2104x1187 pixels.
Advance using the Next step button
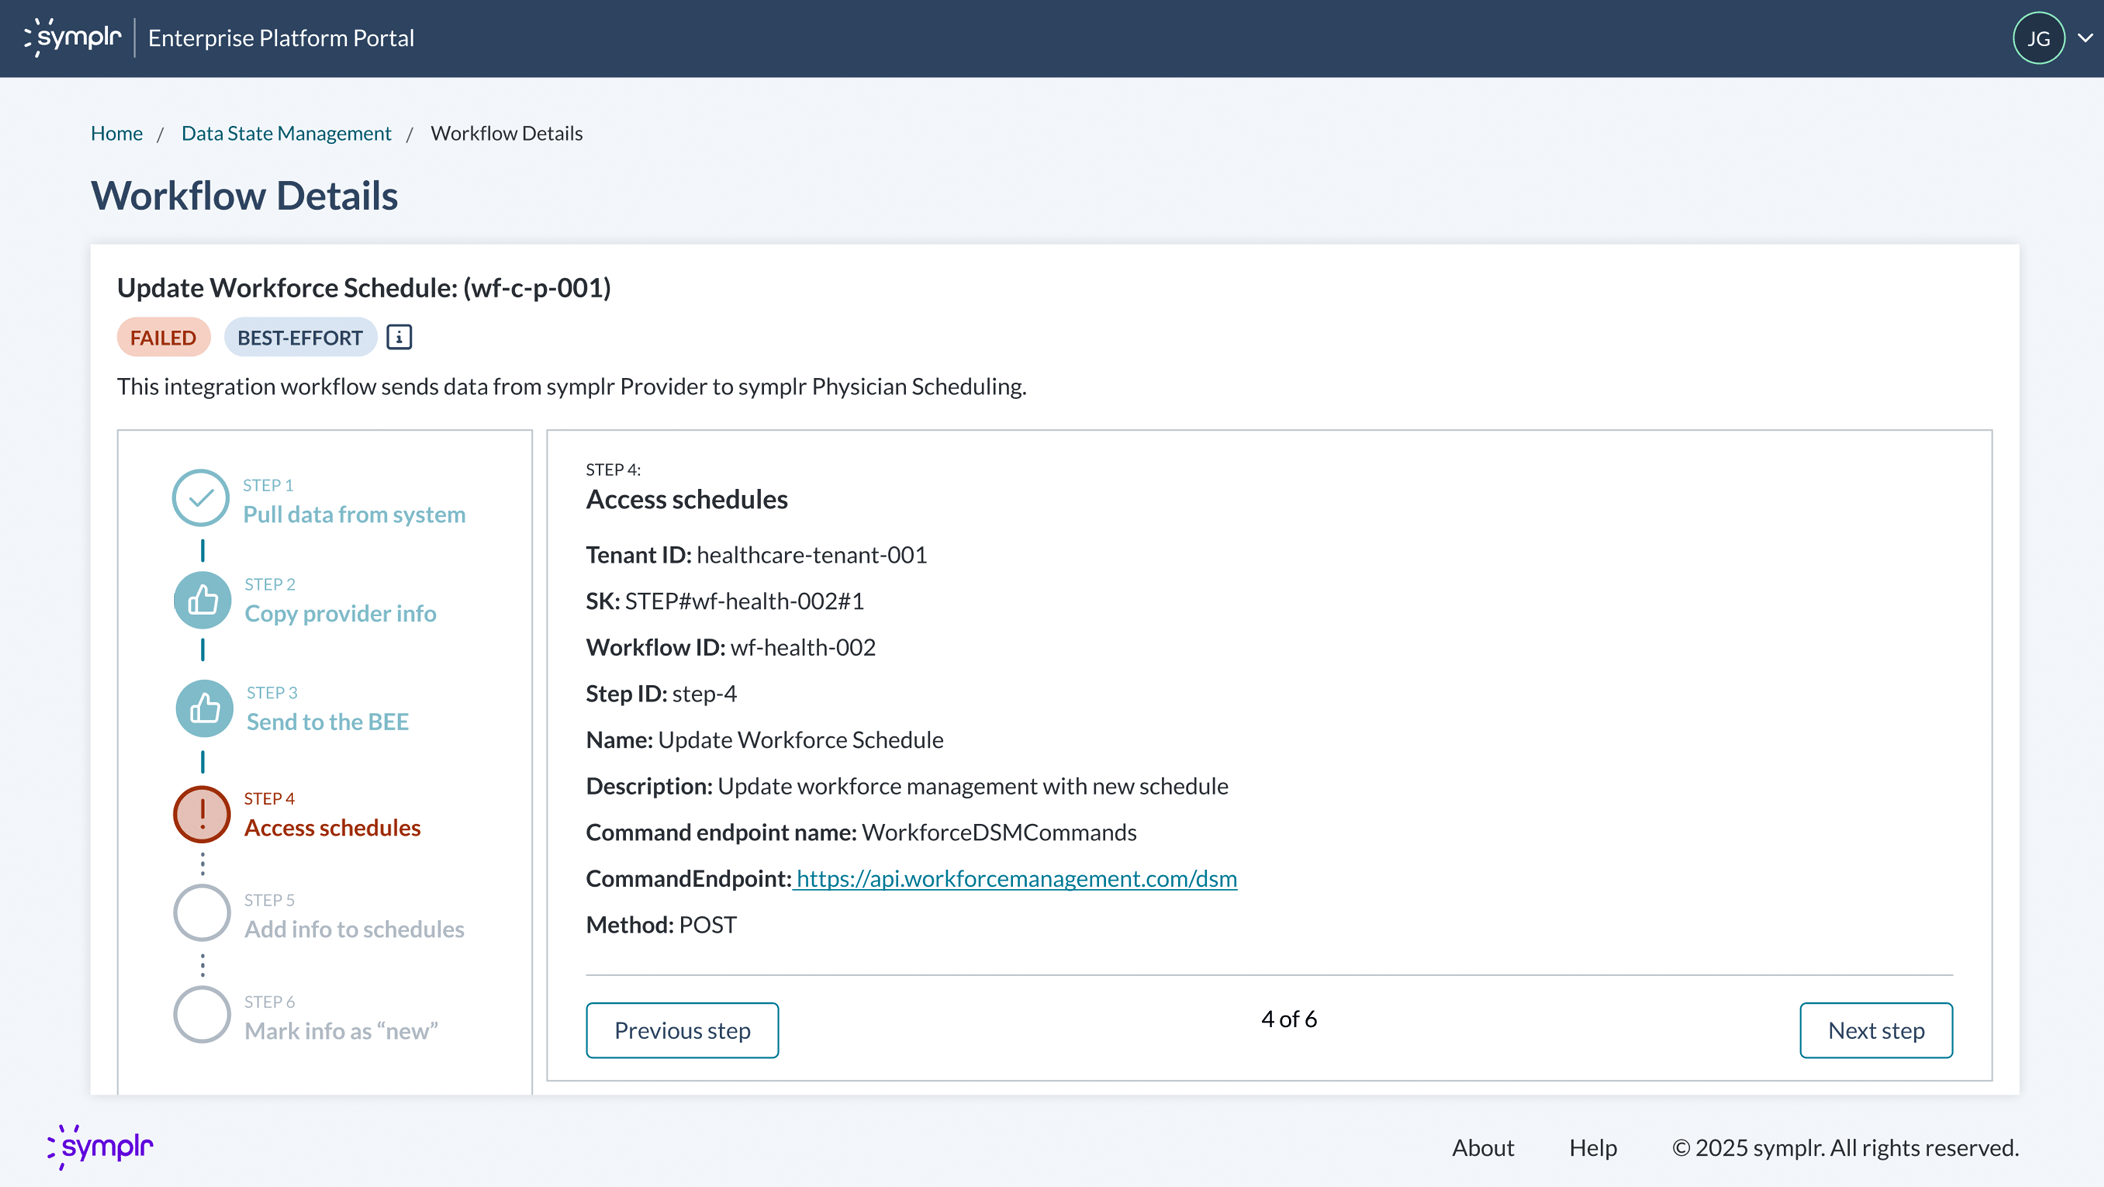pyautogui.click(x=1875, y=1030)
